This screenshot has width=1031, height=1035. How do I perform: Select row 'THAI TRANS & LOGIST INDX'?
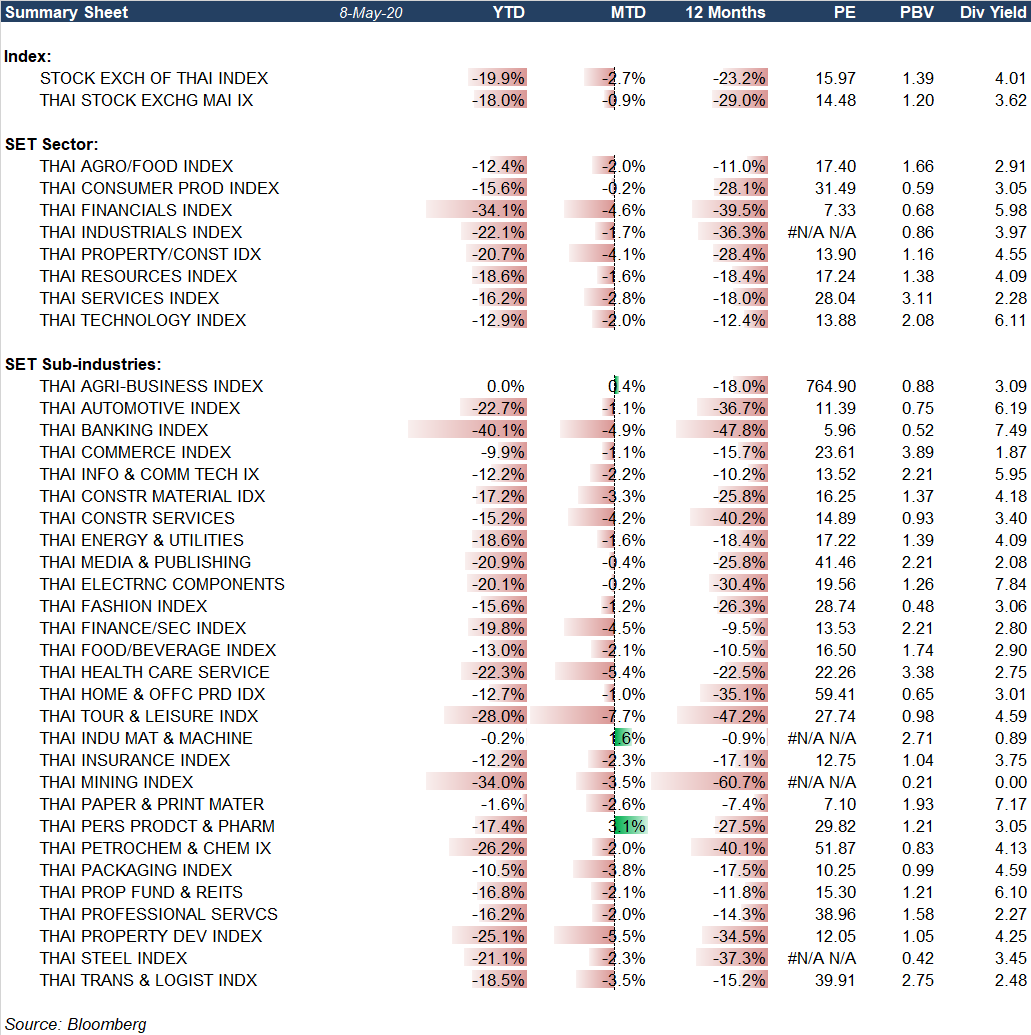pos(516,980)
